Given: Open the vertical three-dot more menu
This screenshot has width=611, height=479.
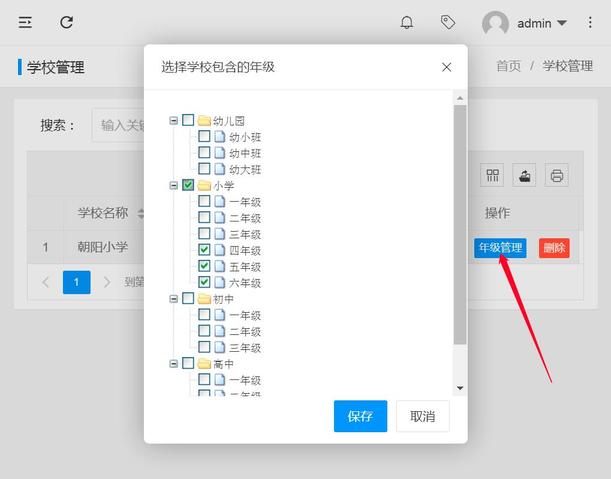Looking at the screenshot, I should point(590,23).
